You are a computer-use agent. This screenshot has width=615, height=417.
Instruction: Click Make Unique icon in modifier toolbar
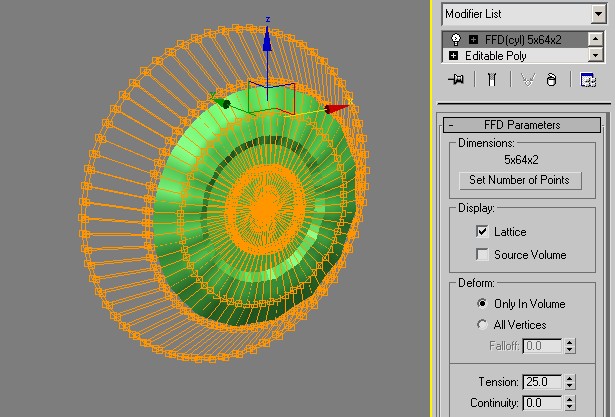coord(526,81)
